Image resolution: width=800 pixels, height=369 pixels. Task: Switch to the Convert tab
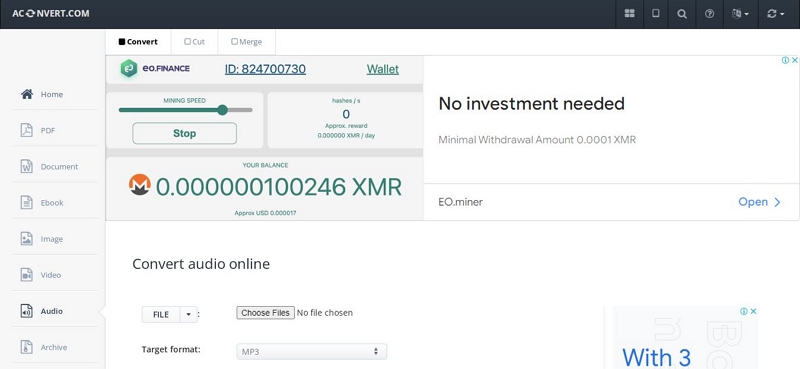click(x=138, y=42)
